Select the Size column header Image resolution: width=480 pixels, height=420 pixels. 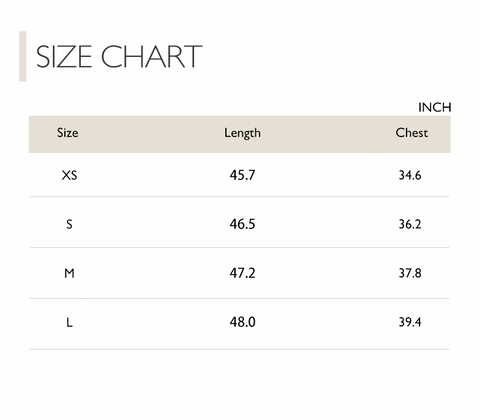(68, 133)
